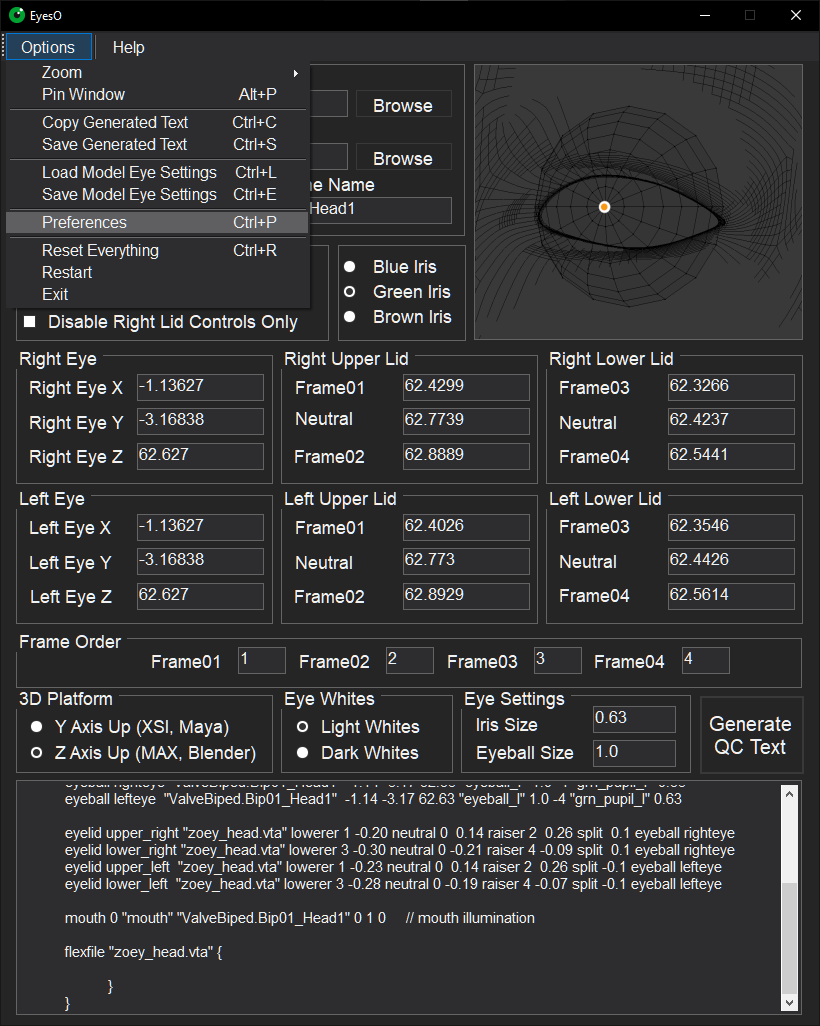Select Save Generated Text menu entry
This screenshot has height=1026, width=820.
pos(157,144)
